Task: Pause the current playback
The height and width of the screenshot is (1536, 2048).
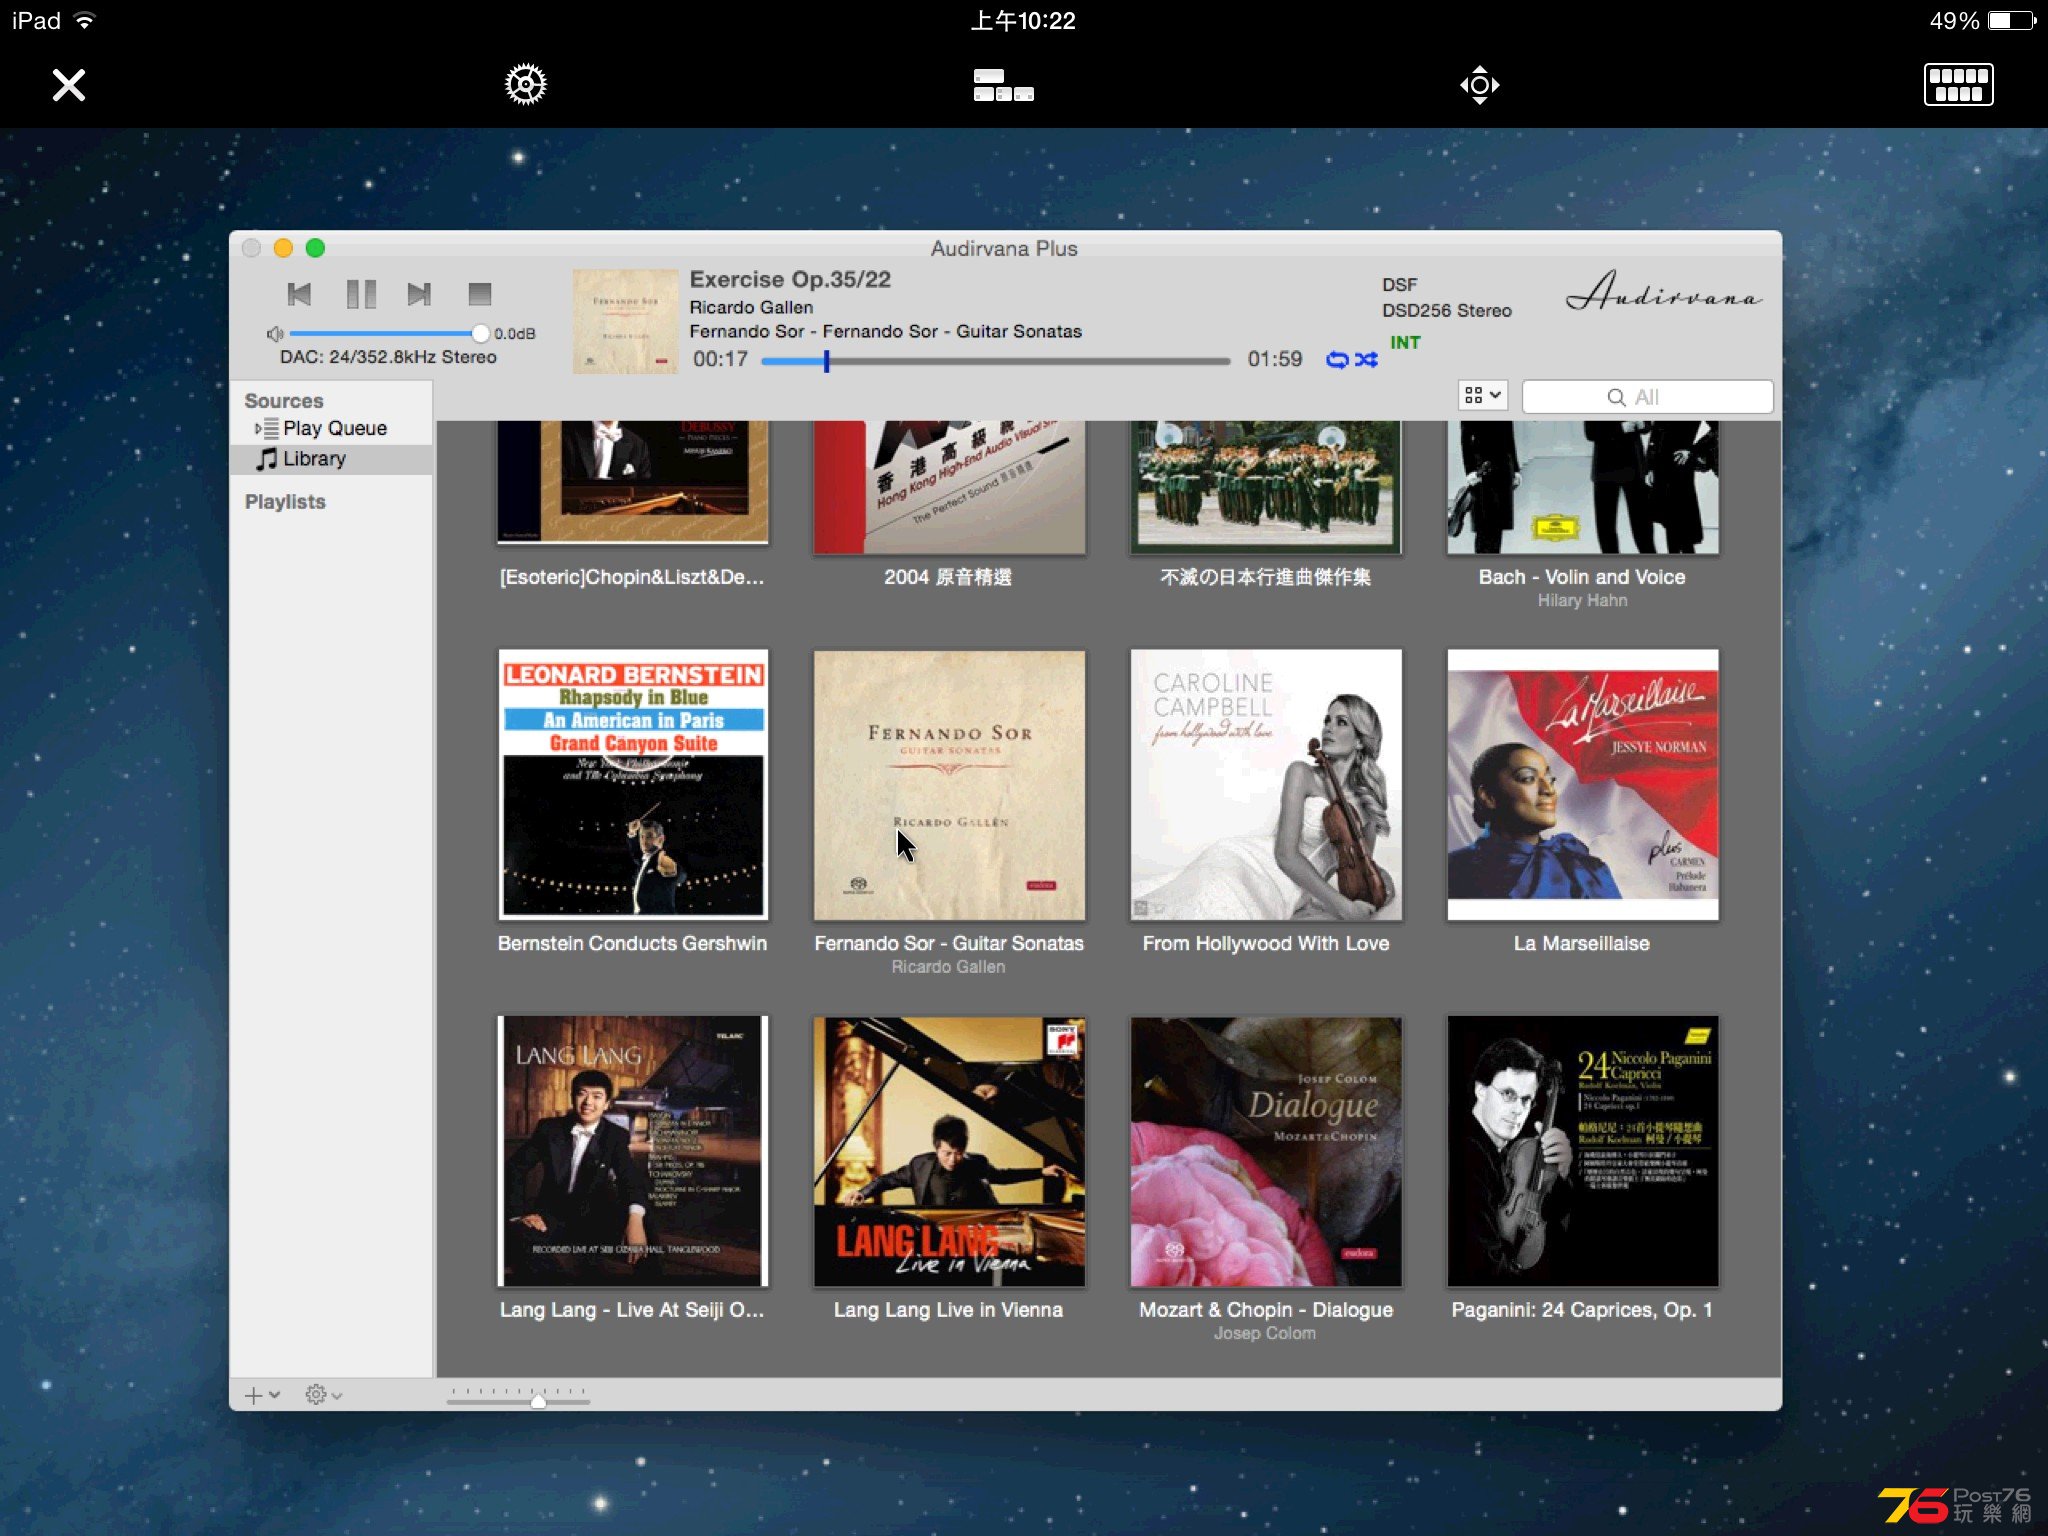Action: click(360, 294)
